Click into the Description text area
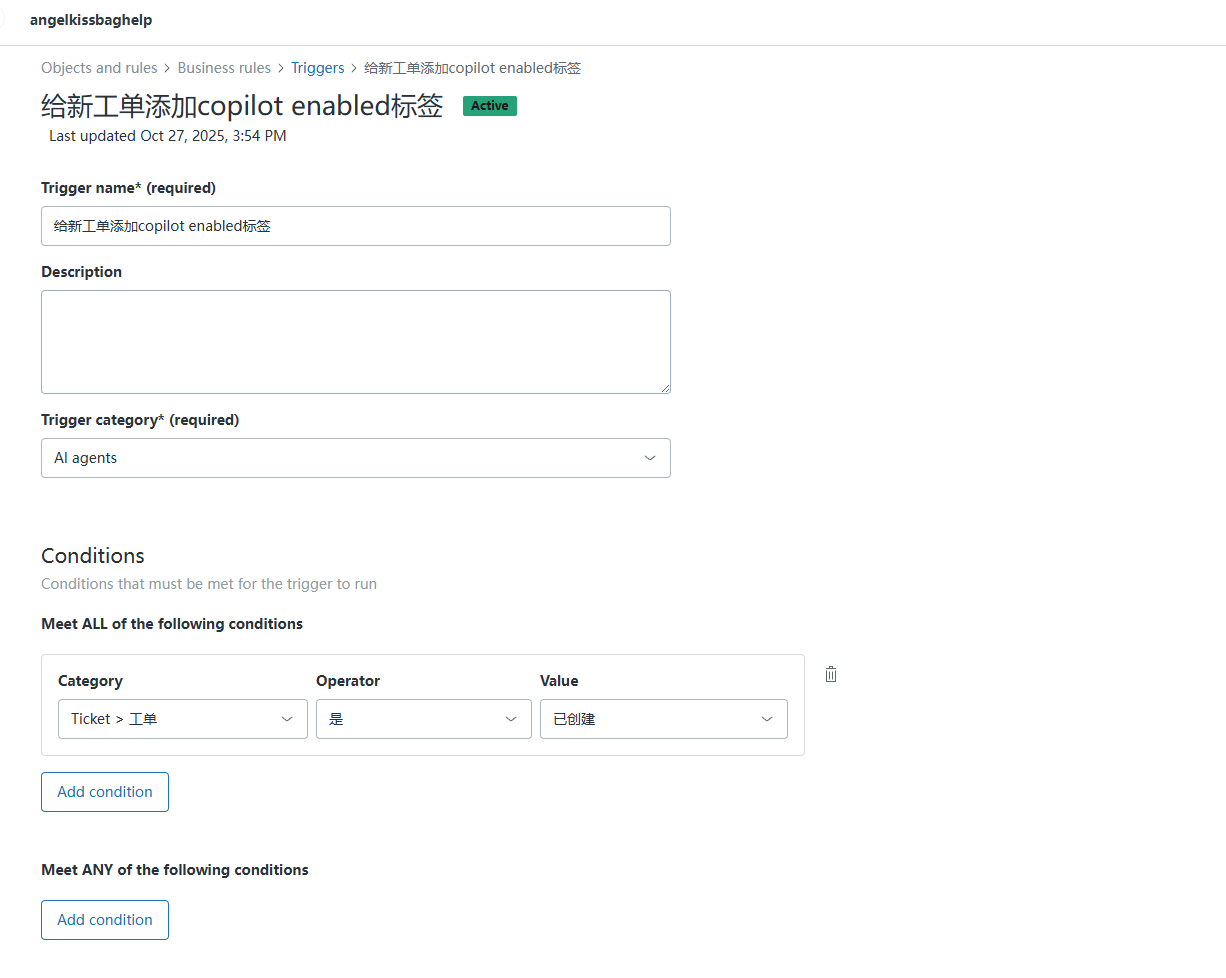Image resolution: width=1226 pixels, height=978 pixels. pyautogui.click(x=355, y=341)
